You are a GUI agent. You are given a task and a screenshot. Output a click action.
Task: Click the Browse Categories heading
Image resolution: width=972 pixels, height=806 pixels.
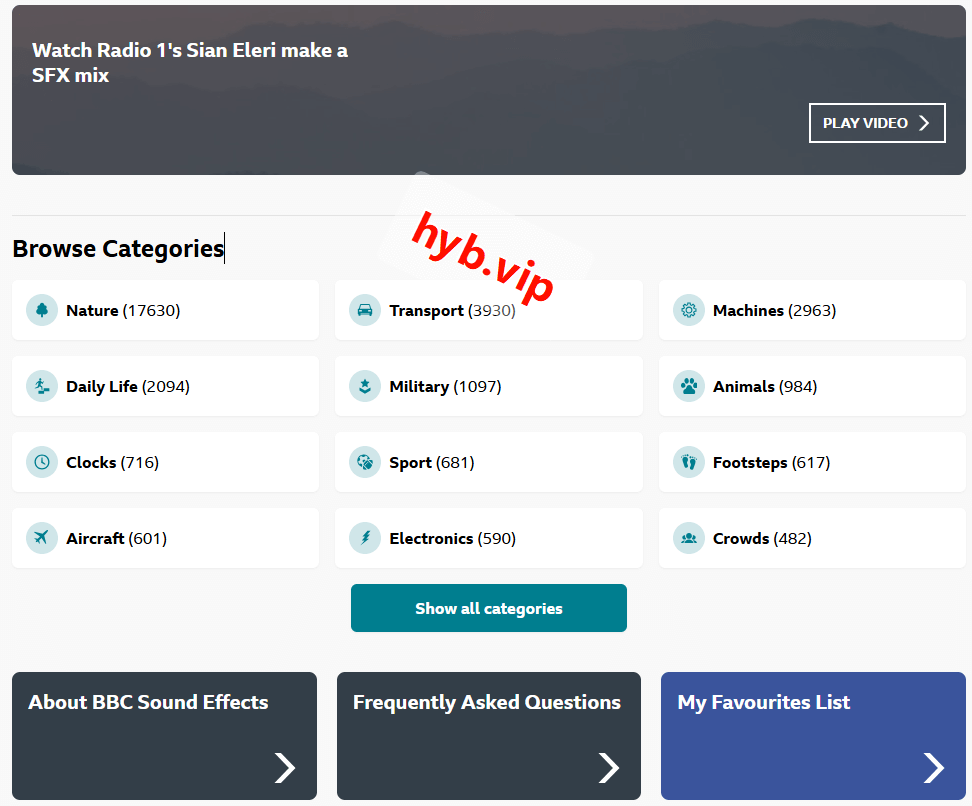click(118, 248)
